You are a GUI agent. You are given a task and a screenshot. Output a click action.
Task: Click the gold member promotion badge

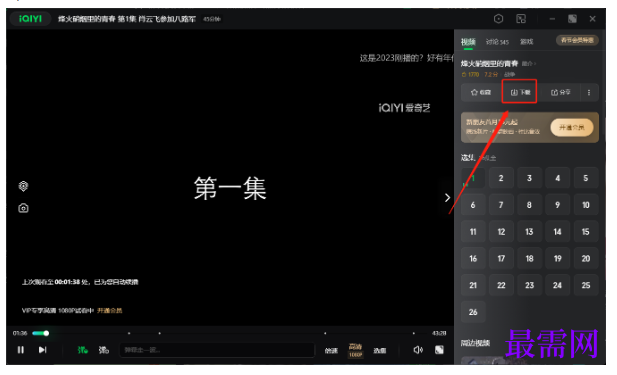pyautogui.click(x=577, y=40)
